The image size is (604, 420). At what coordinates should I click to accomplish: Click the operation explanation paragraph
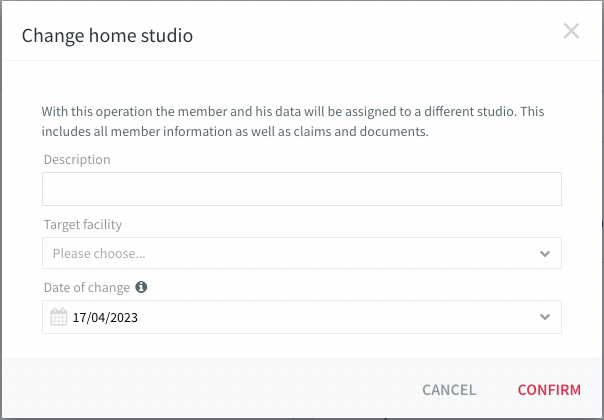point(293,121)
